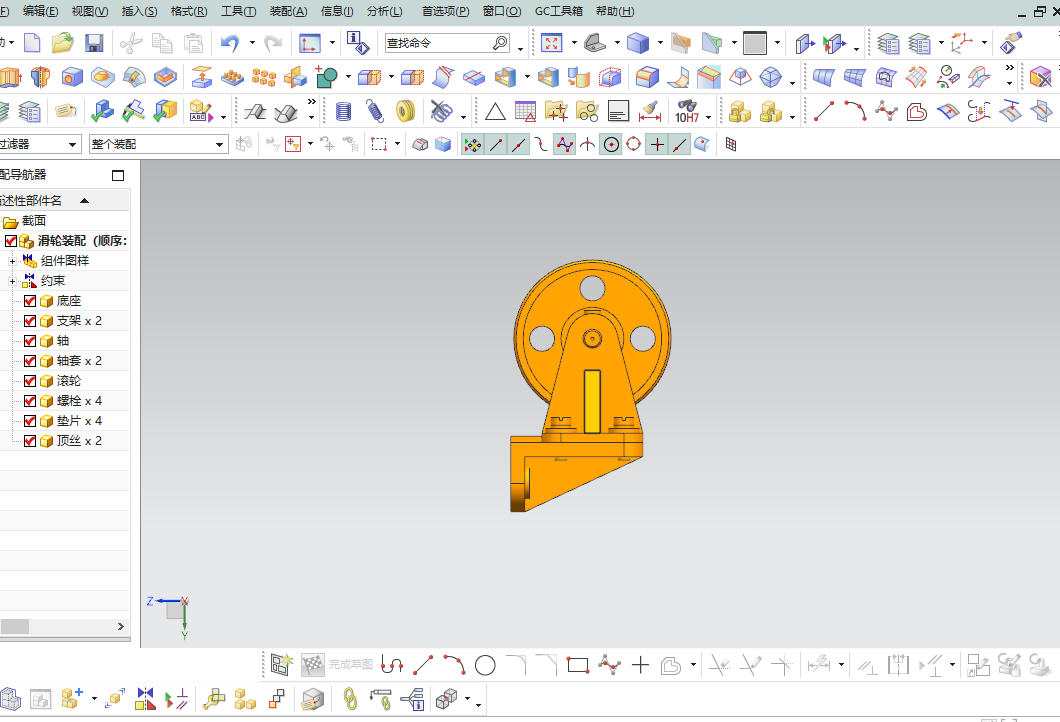Image resolution: width=1060 pixels, height=722 pixels.
Task: Open a file with the folder icon
Action: 62,43
